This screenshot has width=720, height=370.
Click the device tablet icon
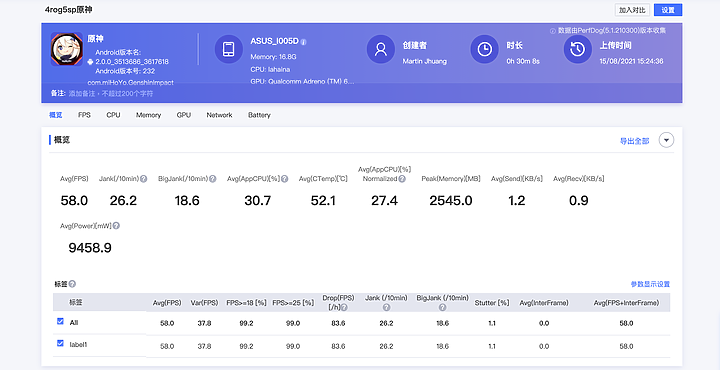pyautogui.click(x=229, y=49)
